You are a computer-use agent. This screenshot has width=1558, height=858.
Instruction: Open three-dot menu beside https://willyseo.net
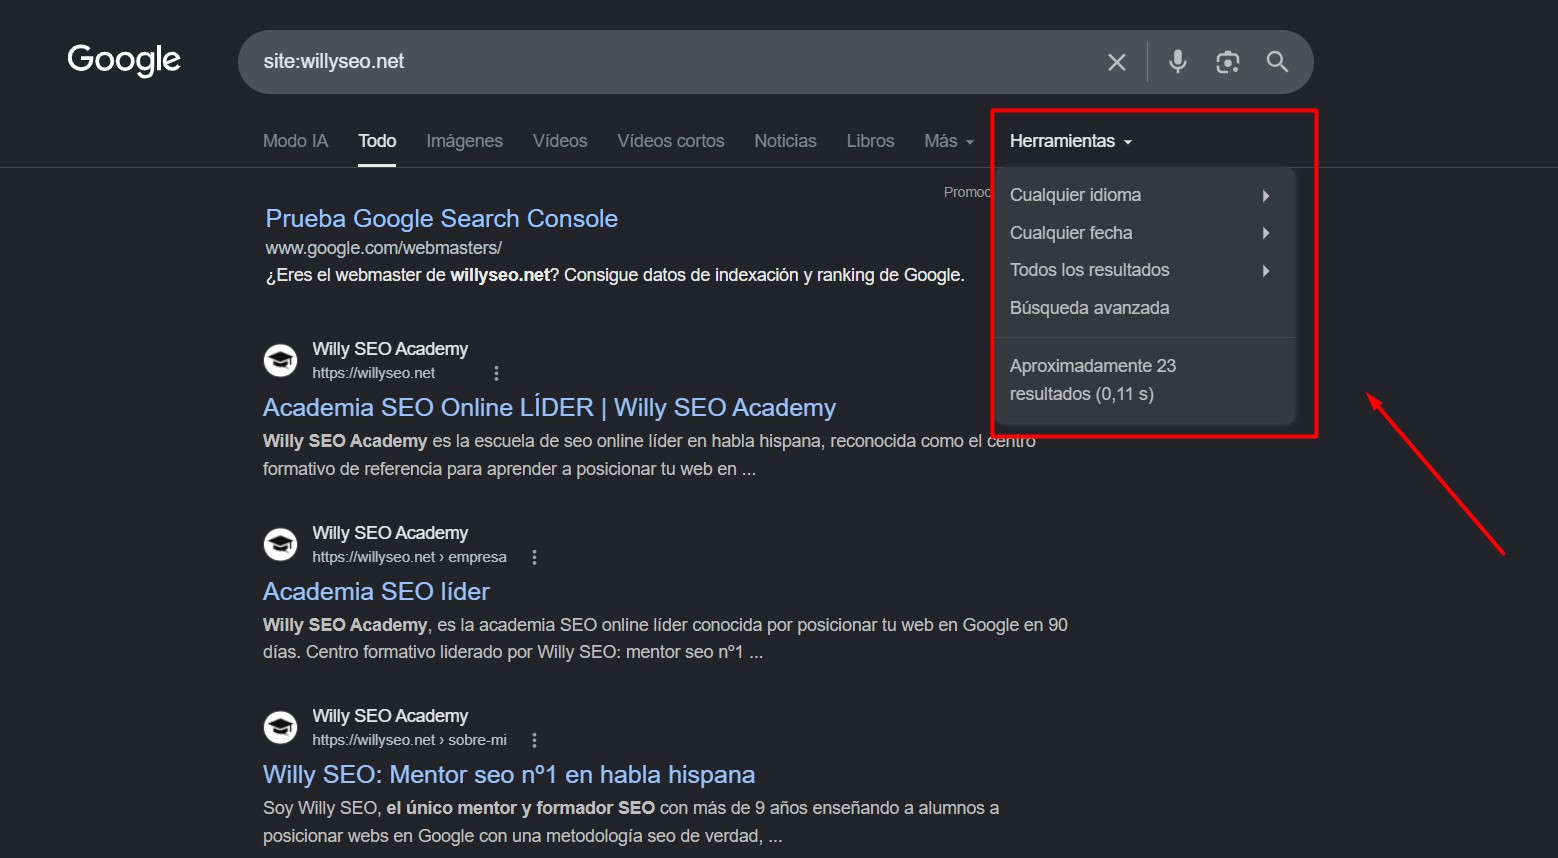(496, 373)
